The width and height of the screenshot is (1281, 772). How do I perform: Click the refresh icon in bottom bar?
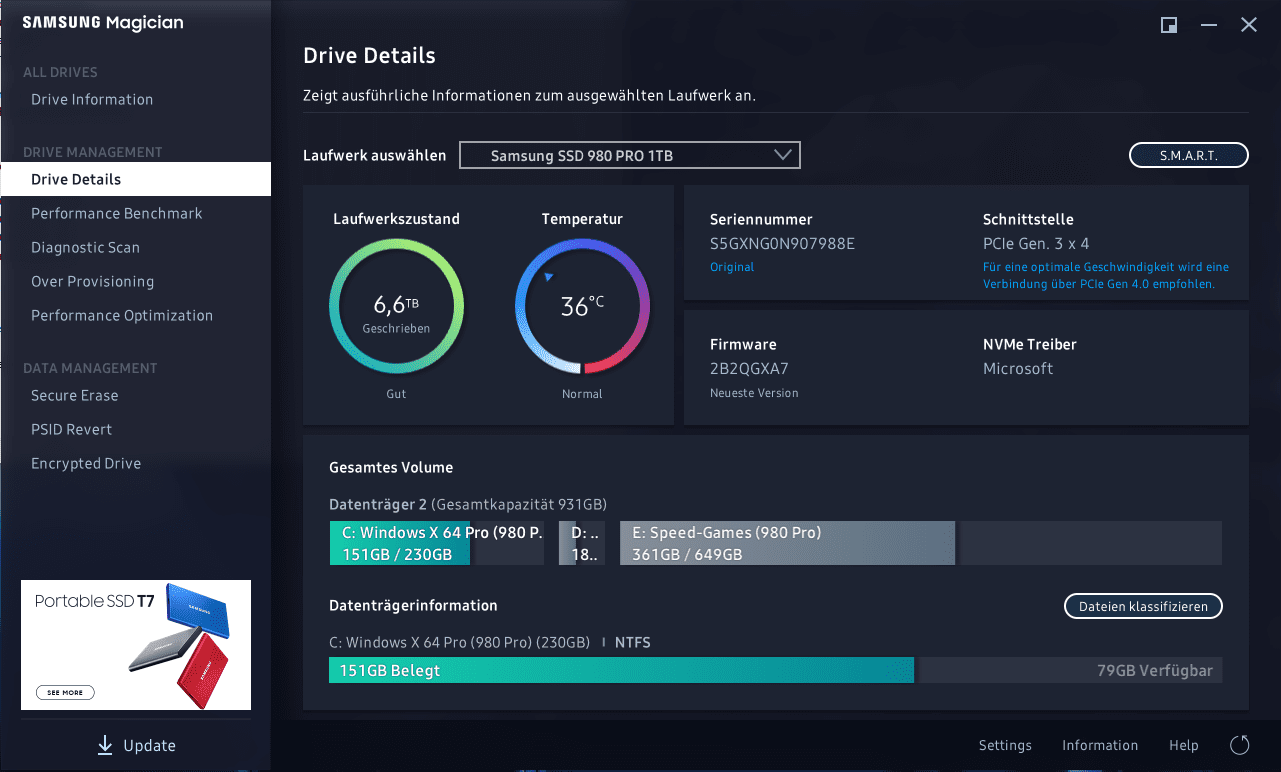click(1240, 745)
